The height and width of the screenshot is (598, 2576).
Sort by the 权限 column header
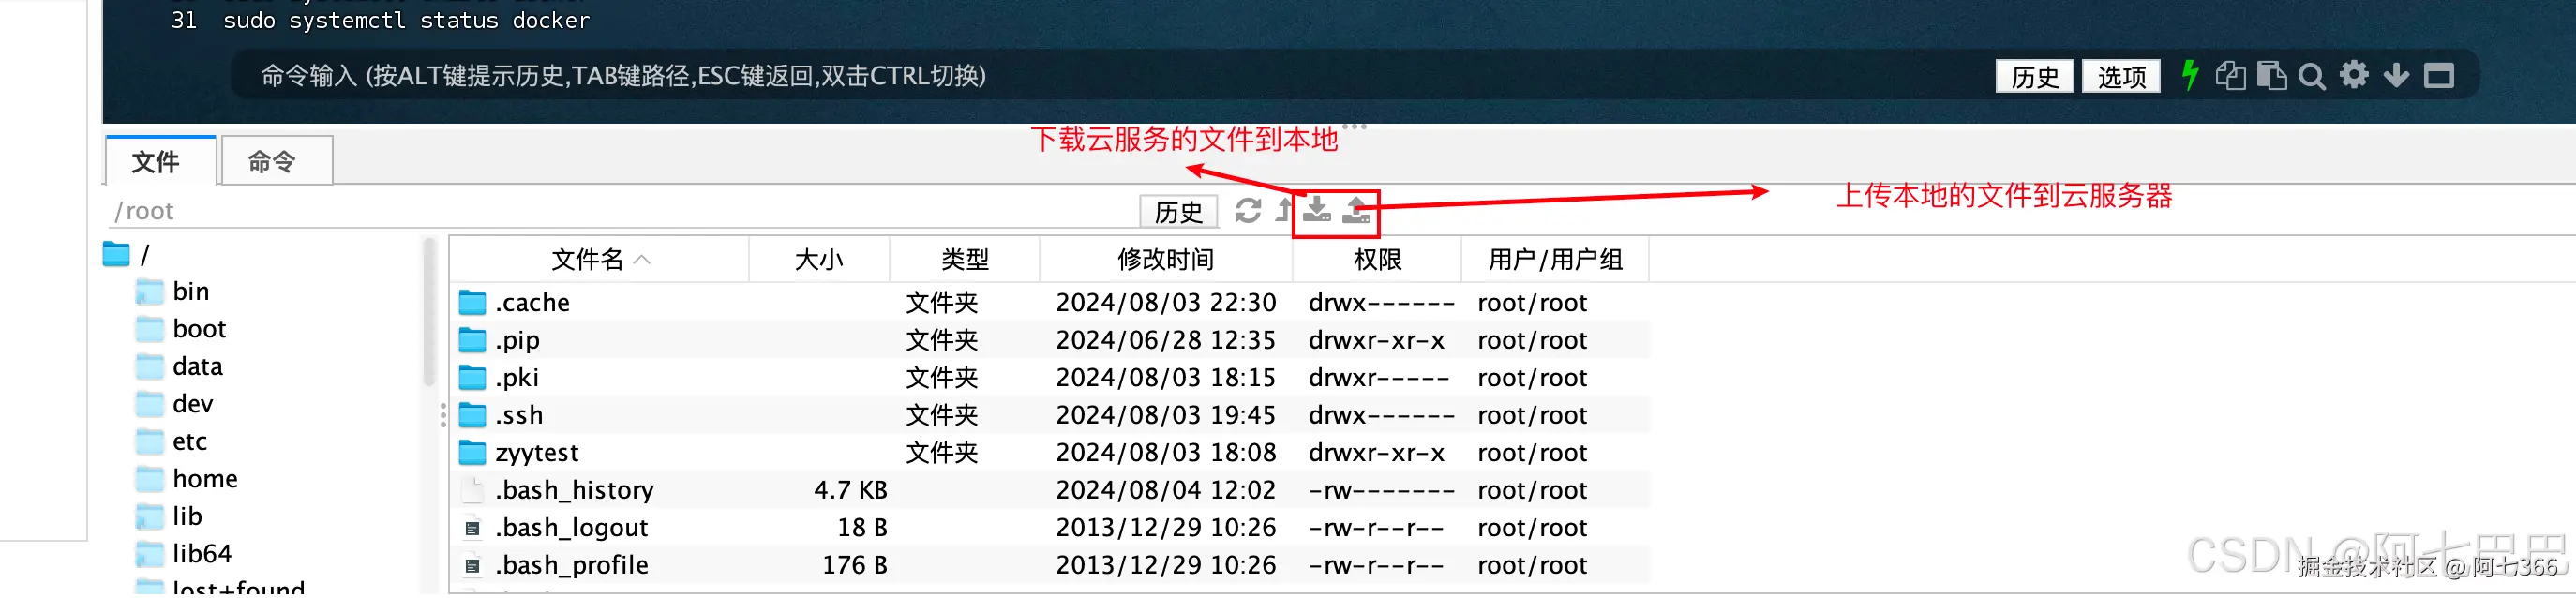1377,260
